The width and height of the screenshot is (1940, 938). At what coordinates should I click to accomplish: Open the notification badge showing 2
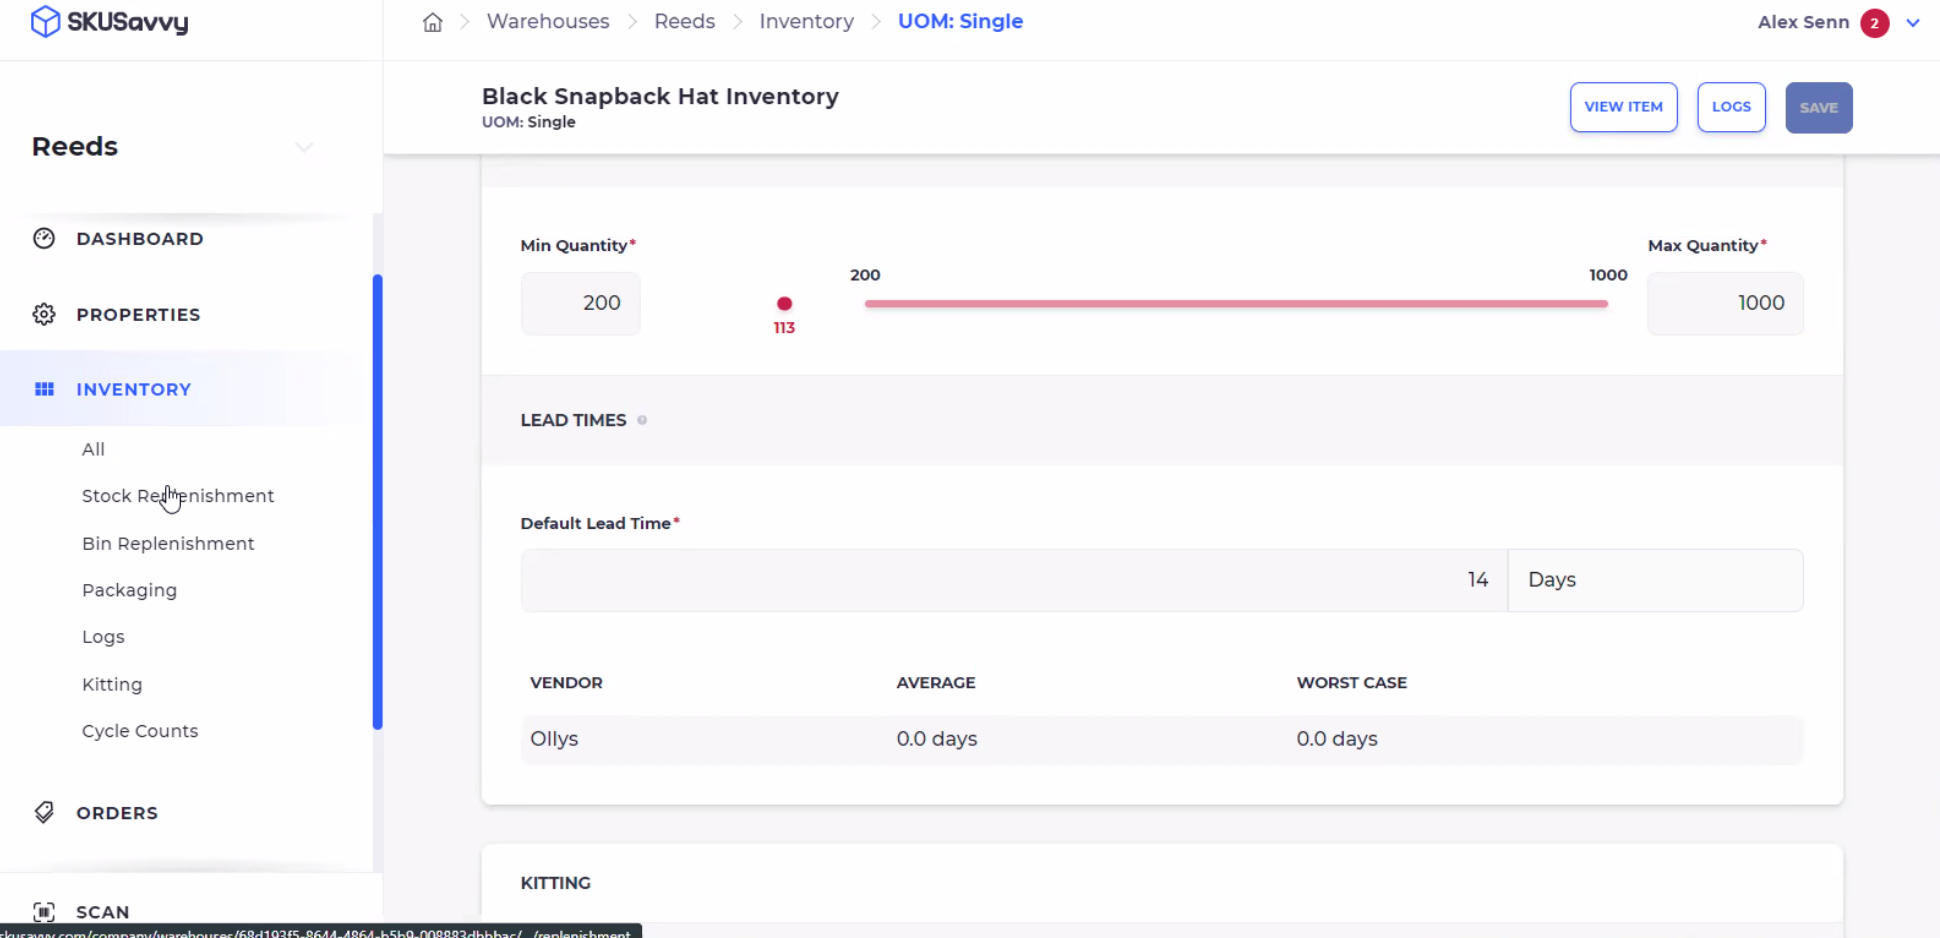point(1874,22)
